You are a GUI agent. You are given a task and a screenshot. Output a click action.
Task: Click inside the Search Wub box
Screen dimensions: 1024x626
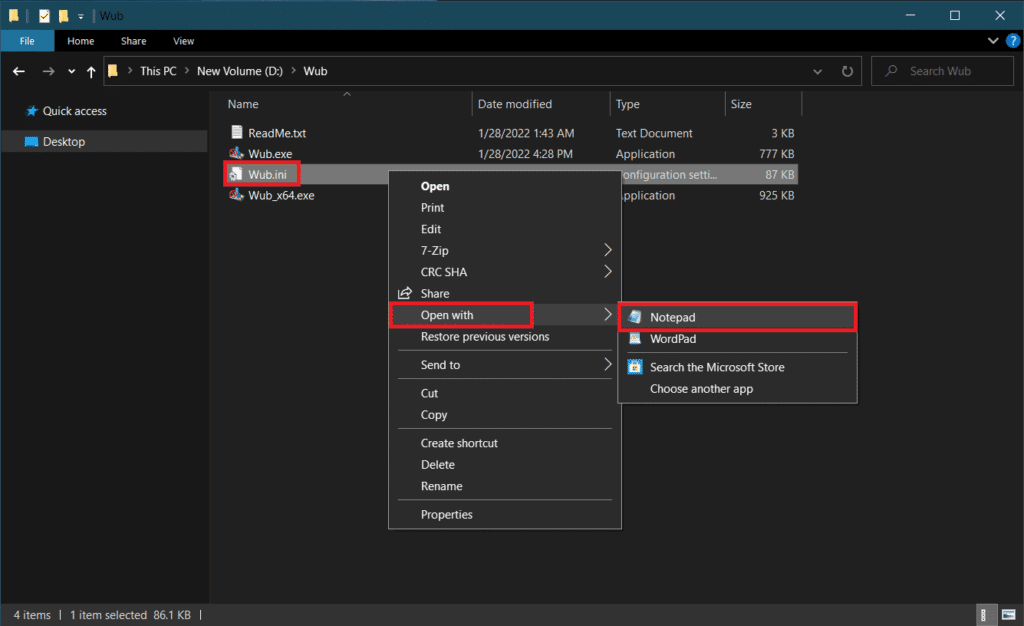point(941,71)
